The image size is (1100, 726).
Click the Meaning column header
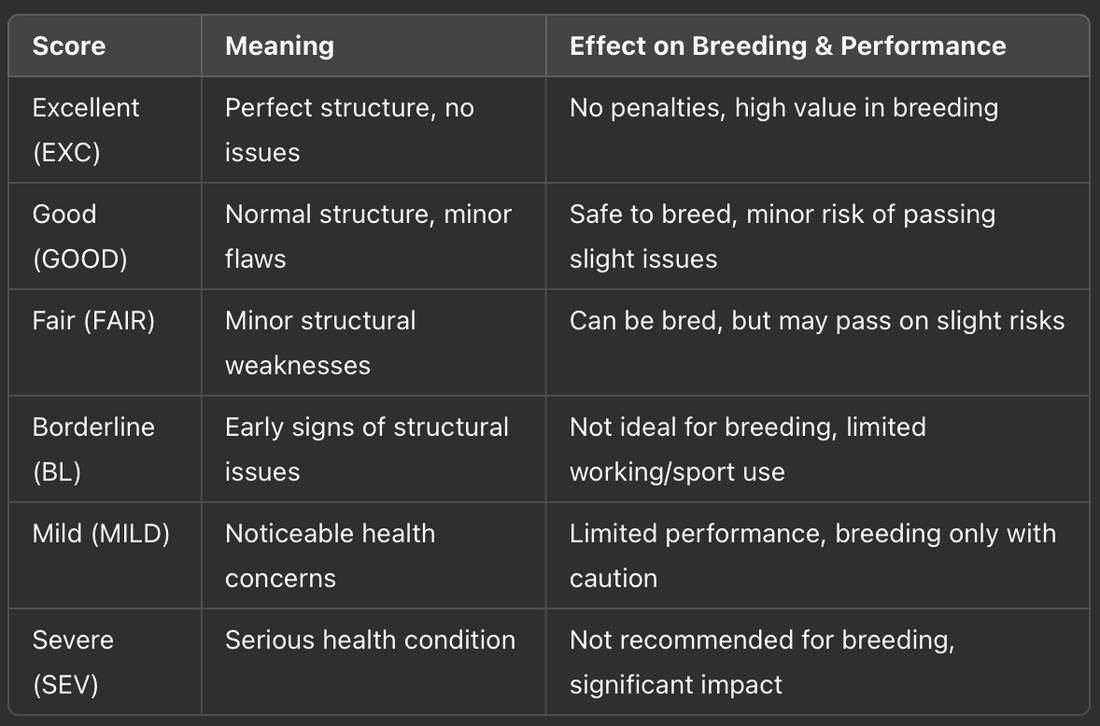[279, 46]
